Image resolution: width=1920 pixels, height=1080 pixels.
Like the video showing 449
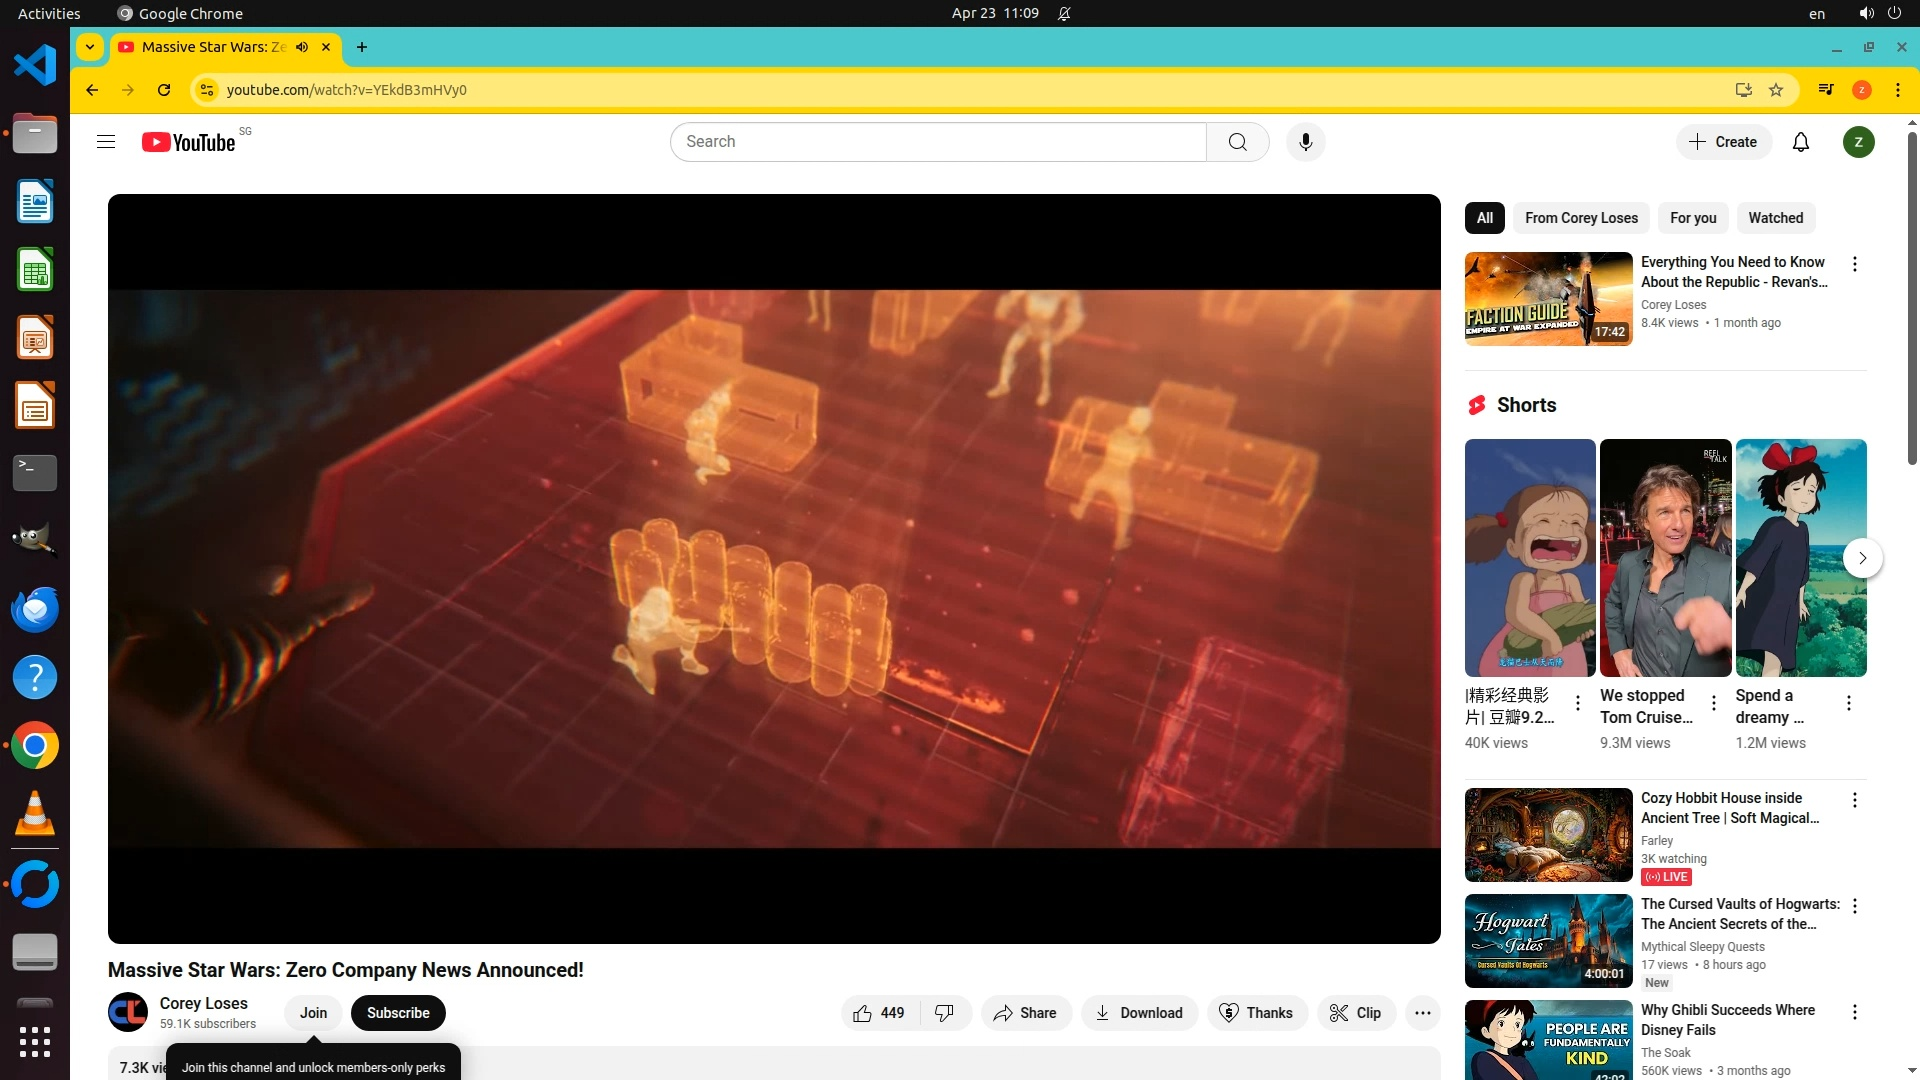coord(878,1013)
